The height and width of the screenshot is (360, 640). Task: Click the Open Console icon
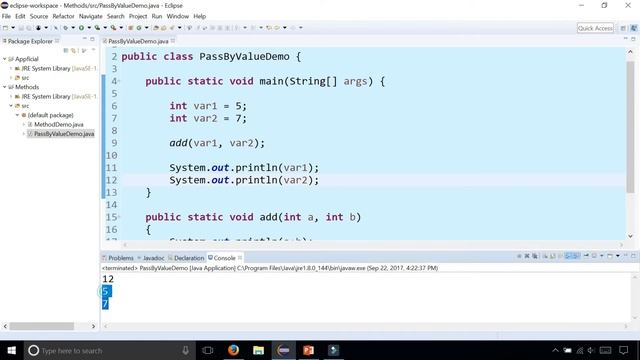609,256
